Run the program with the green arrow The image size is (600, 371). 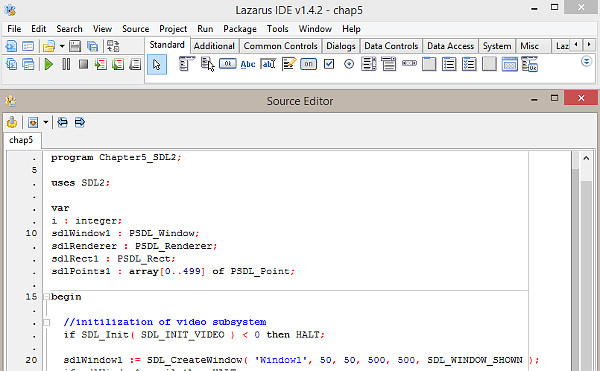(x=49, y=64)
